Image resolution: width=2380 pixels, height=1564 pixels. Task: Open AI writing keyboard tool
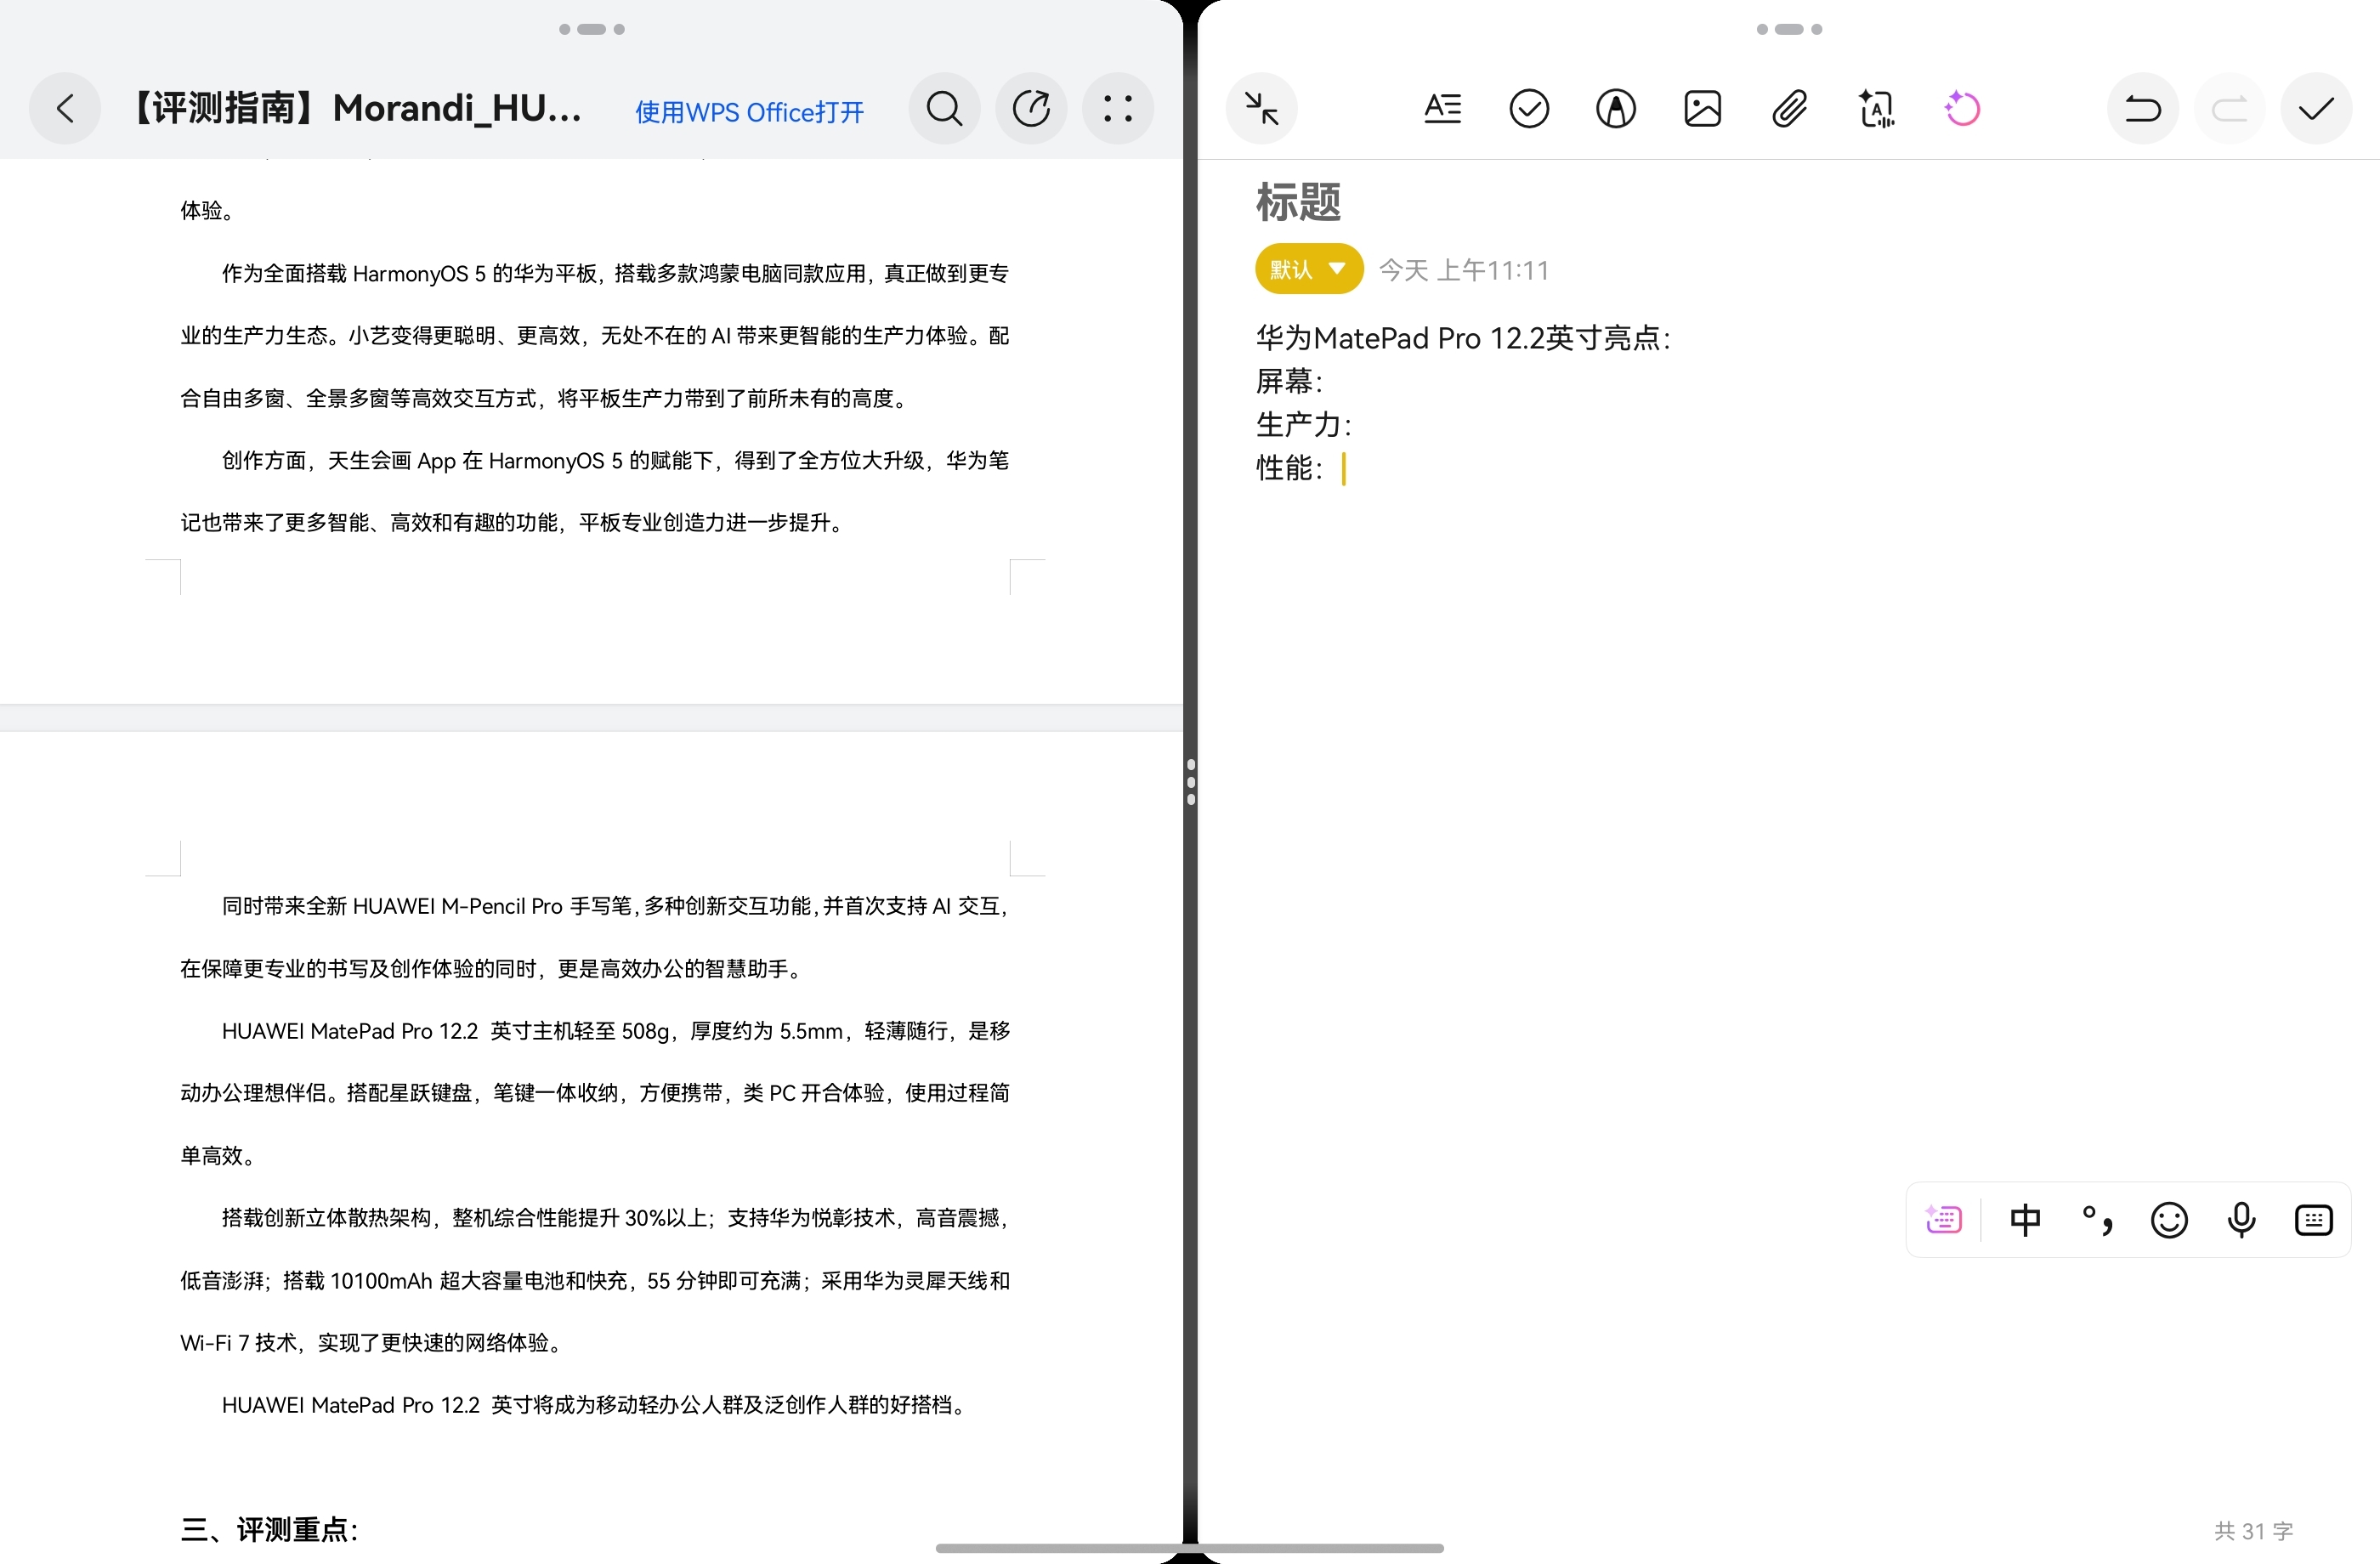1943,1219
